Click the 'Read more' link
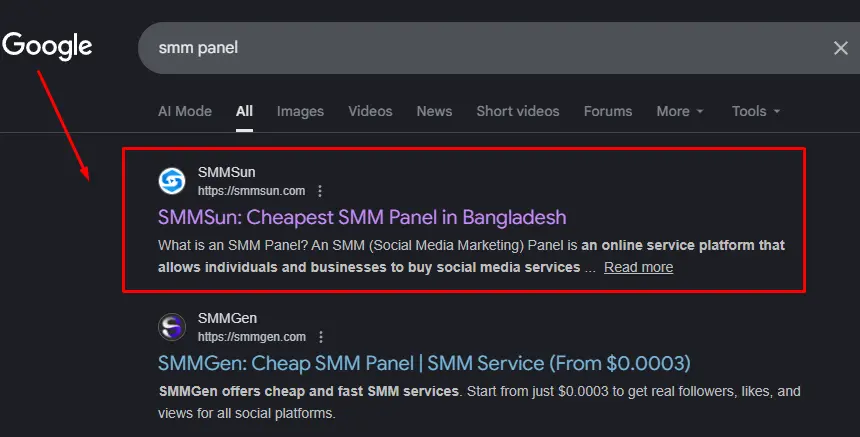This screenshot has height=437, width=860. 638,267
